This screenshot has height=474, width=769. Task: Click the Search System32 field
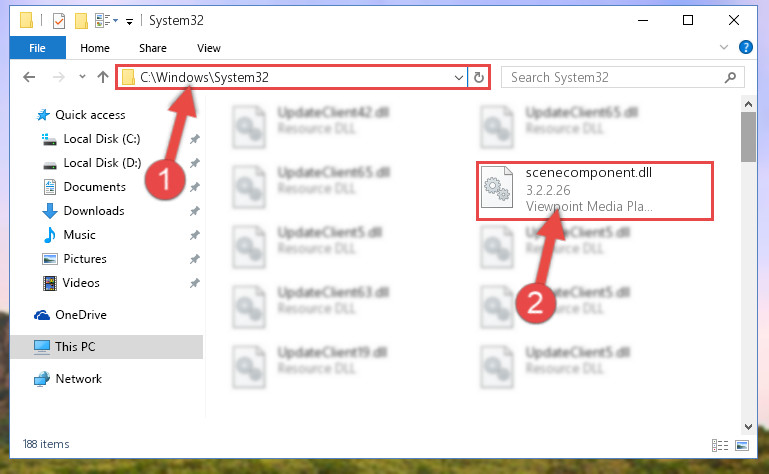613,78
